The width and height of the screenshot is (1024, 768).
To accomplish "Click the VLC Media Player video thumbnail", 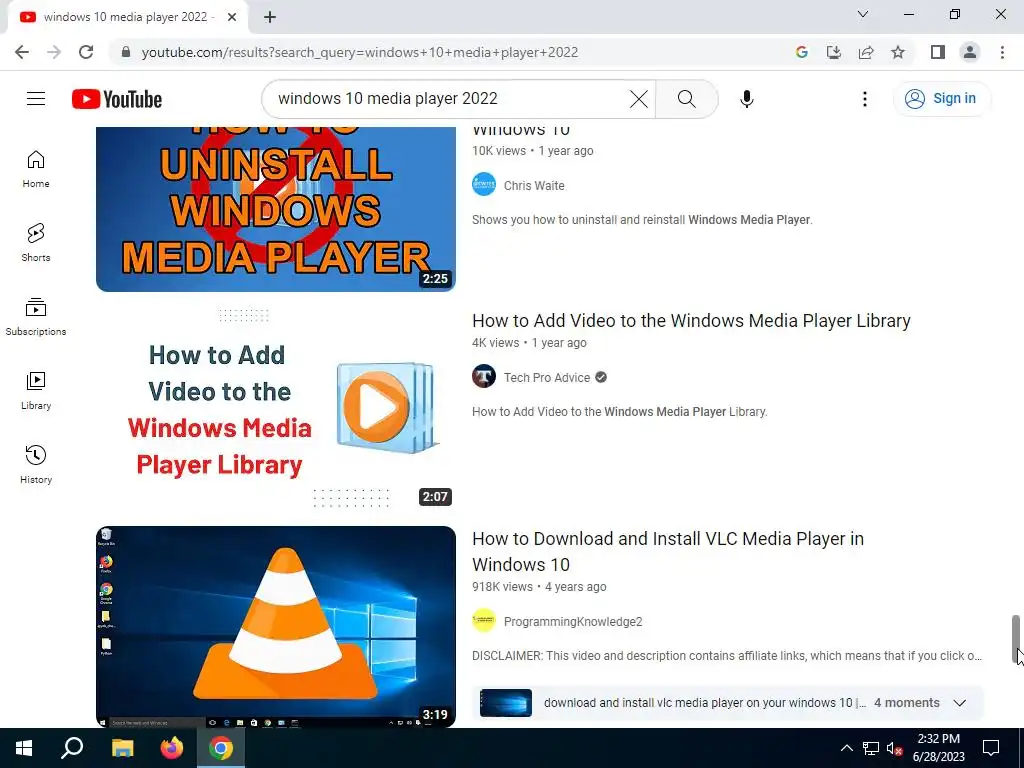I will [276, 627].
